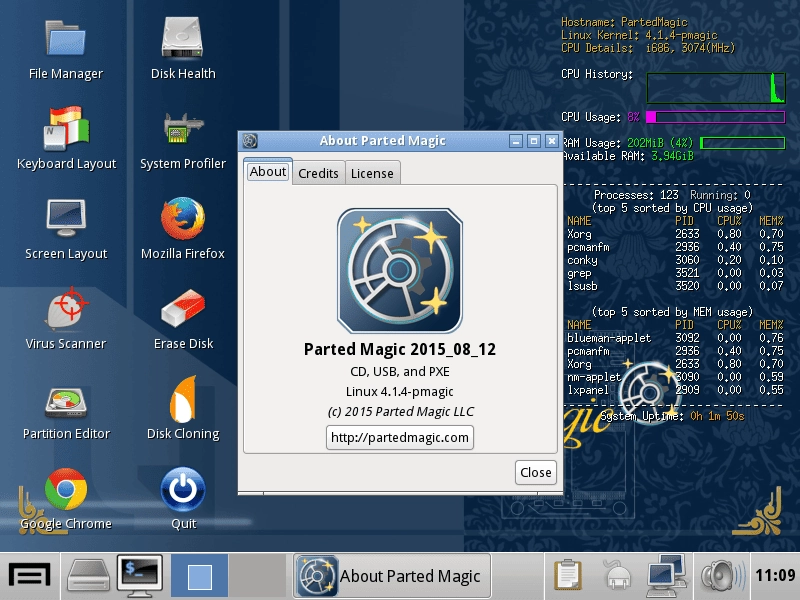Click the Parted Magic logo in dialog
800x600 pixels.
pos(399,270)
